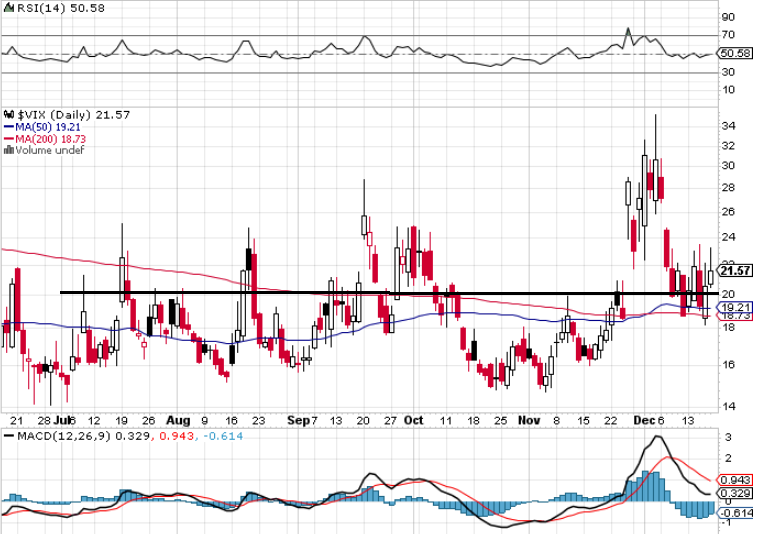Click the 10 level on RSI axis

click(x=728, y=90)
